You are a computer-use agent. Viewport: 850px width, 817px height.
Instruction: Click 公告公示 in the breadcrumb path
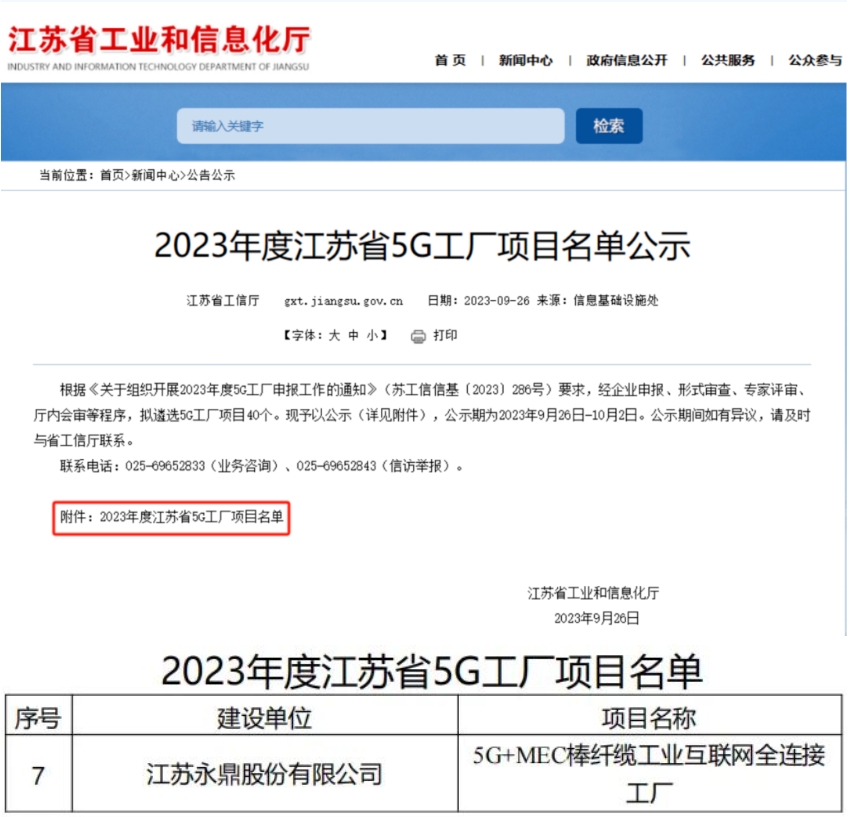coord(211,175)
